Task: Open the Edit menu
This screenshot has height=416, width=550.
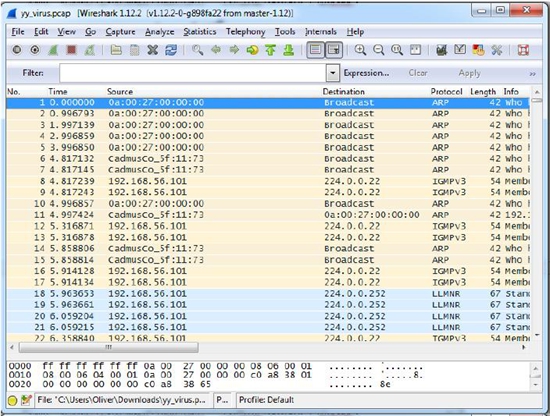Action: 41,32
